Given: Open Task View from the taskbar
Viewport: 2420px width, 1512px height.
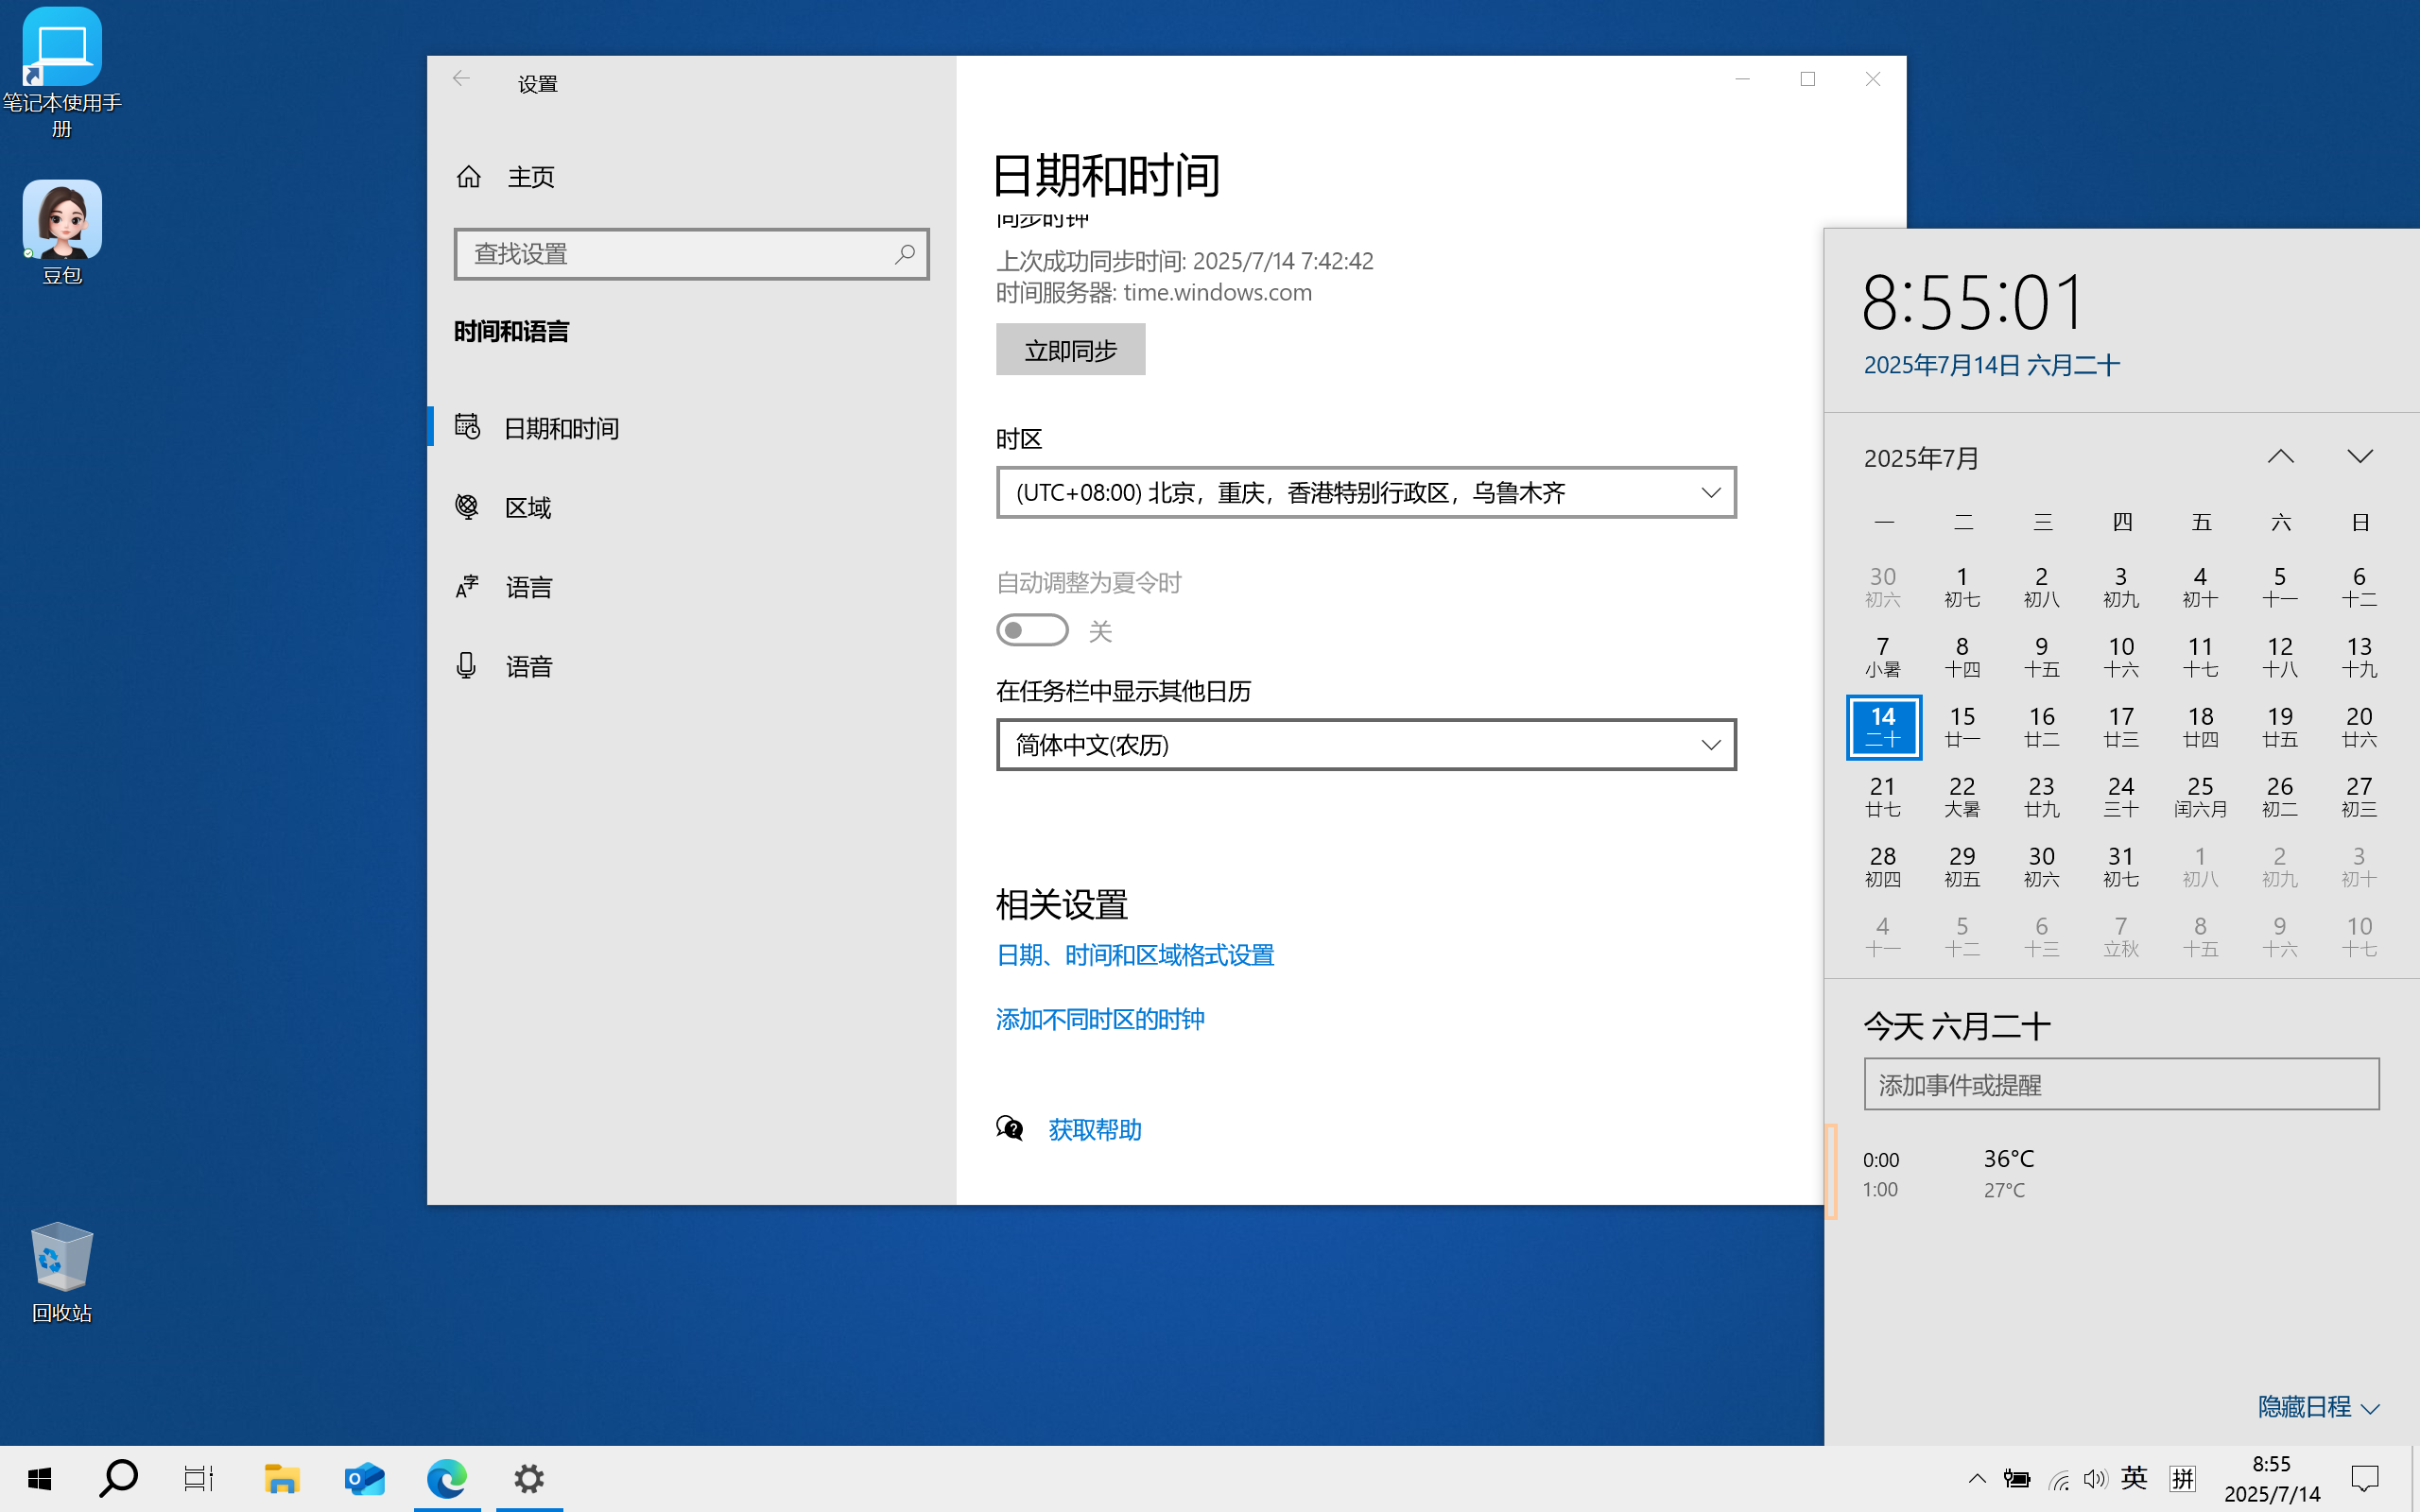Looking at the screenshot, I should (197, 1478).
